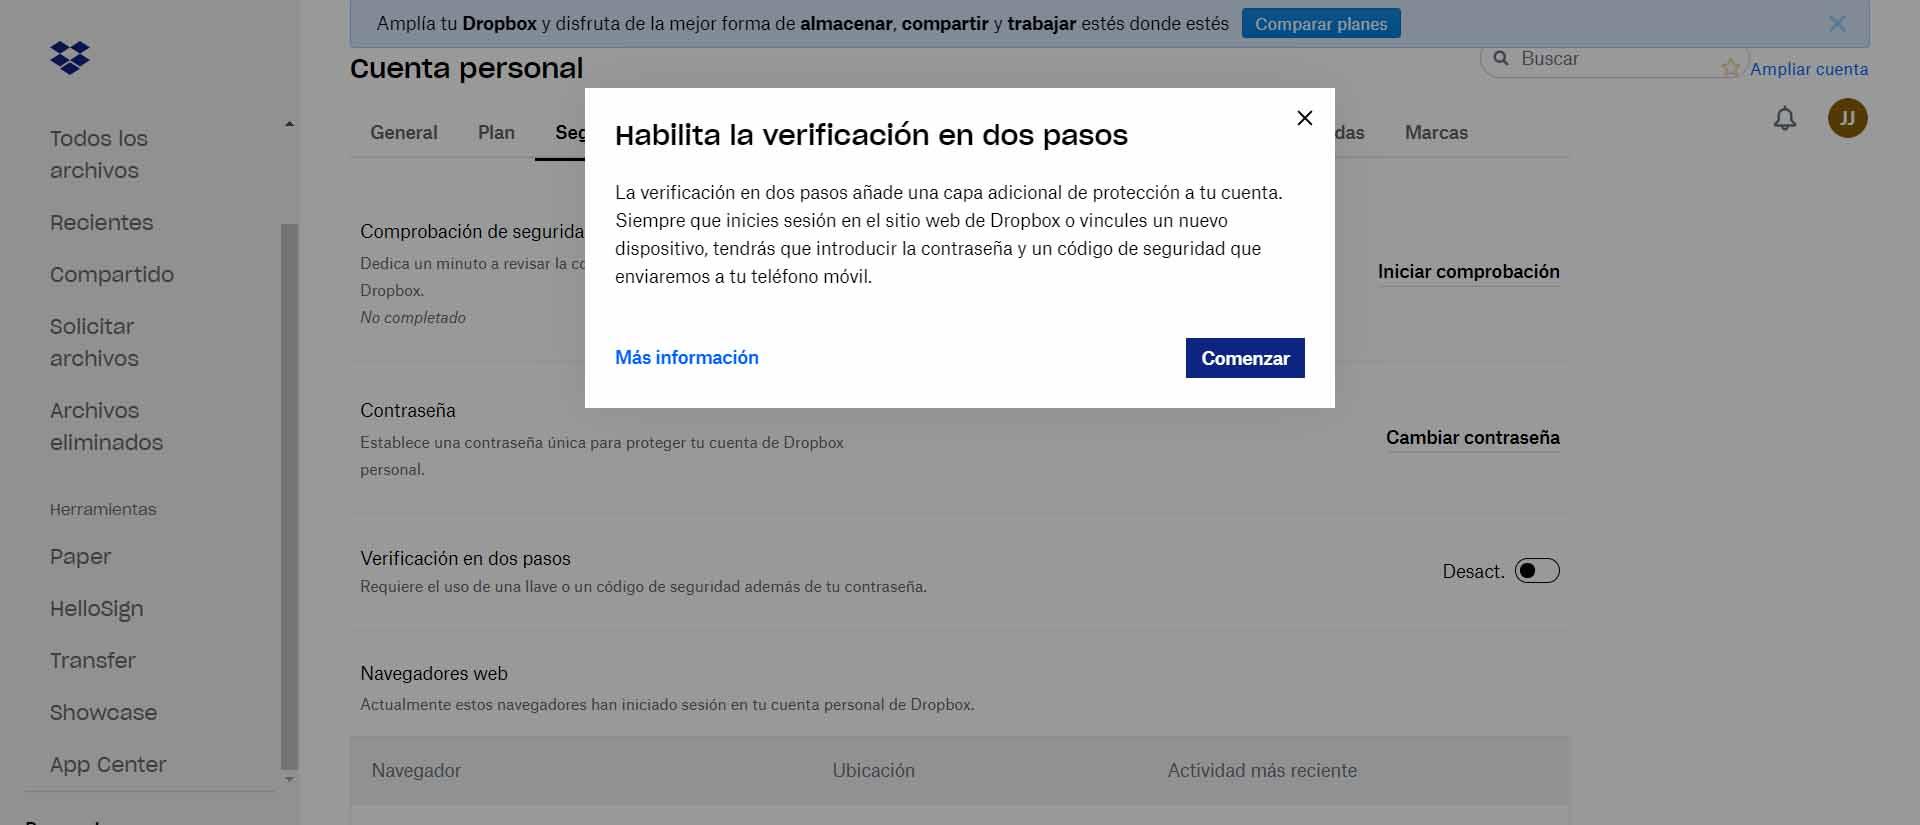1920x825 pixels.
Task: Open Showcase in the sidebar
Action: point(104,713)
